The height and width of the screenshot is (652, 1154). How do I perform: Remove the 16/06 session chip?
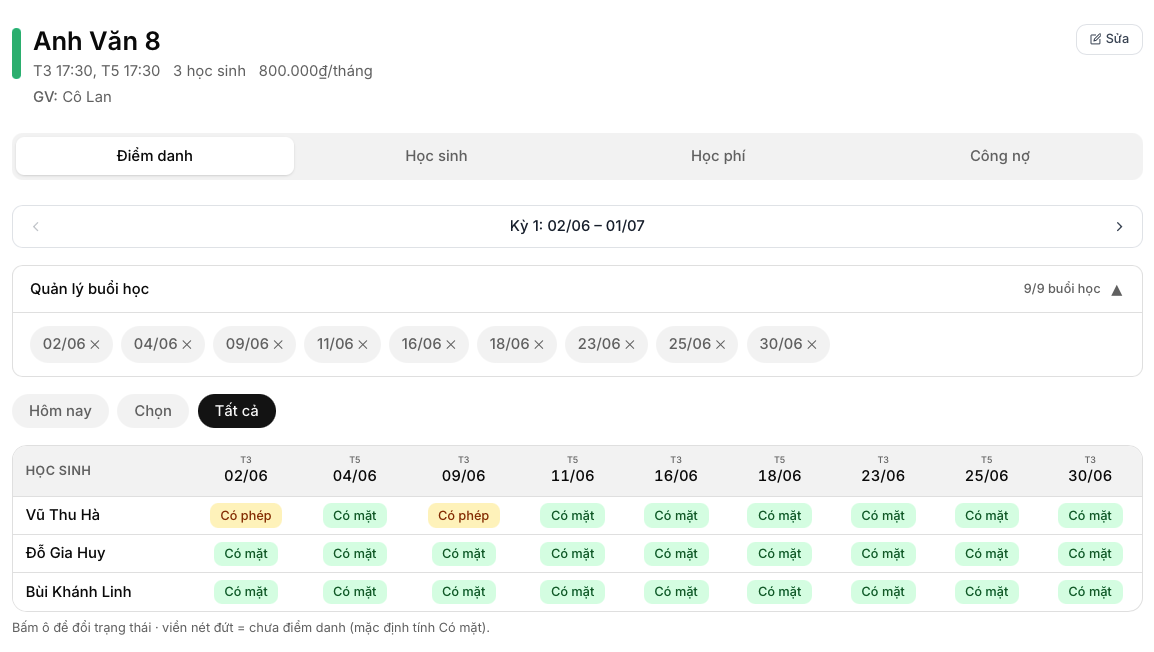coord(451,344)
